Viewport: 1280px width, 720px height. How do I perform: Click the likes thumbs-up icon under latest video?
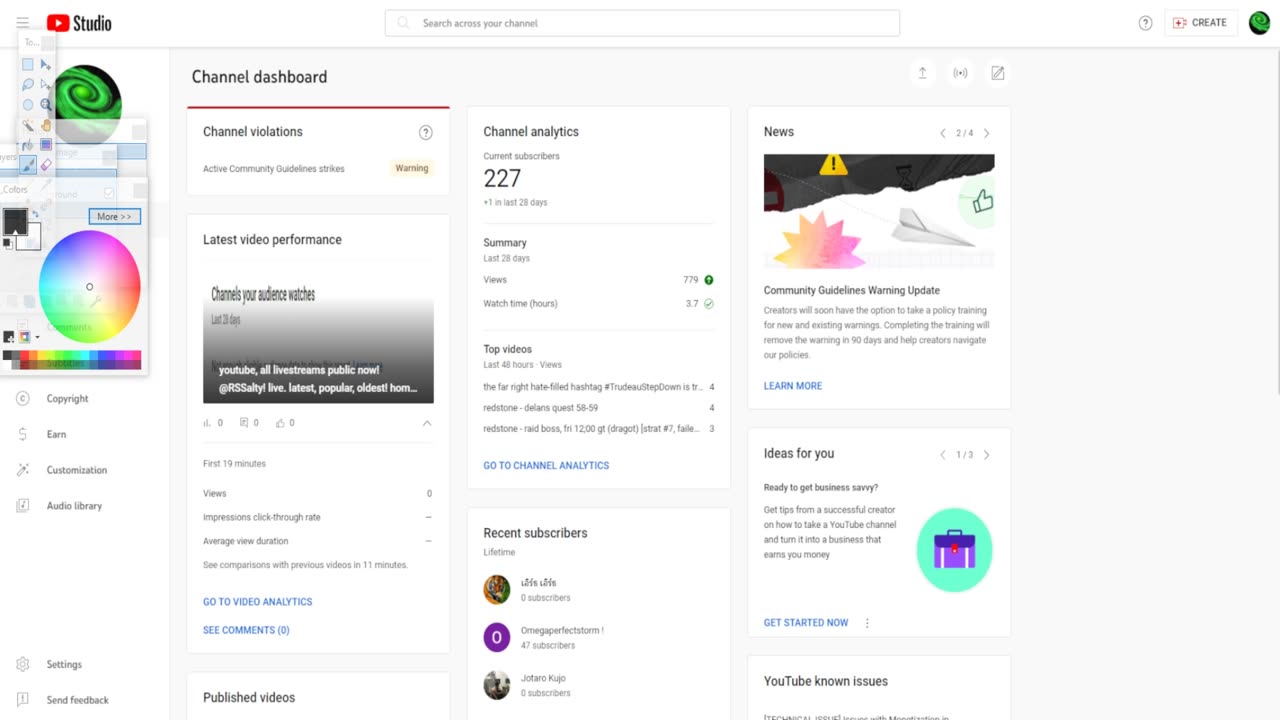[x=281, y=423]
